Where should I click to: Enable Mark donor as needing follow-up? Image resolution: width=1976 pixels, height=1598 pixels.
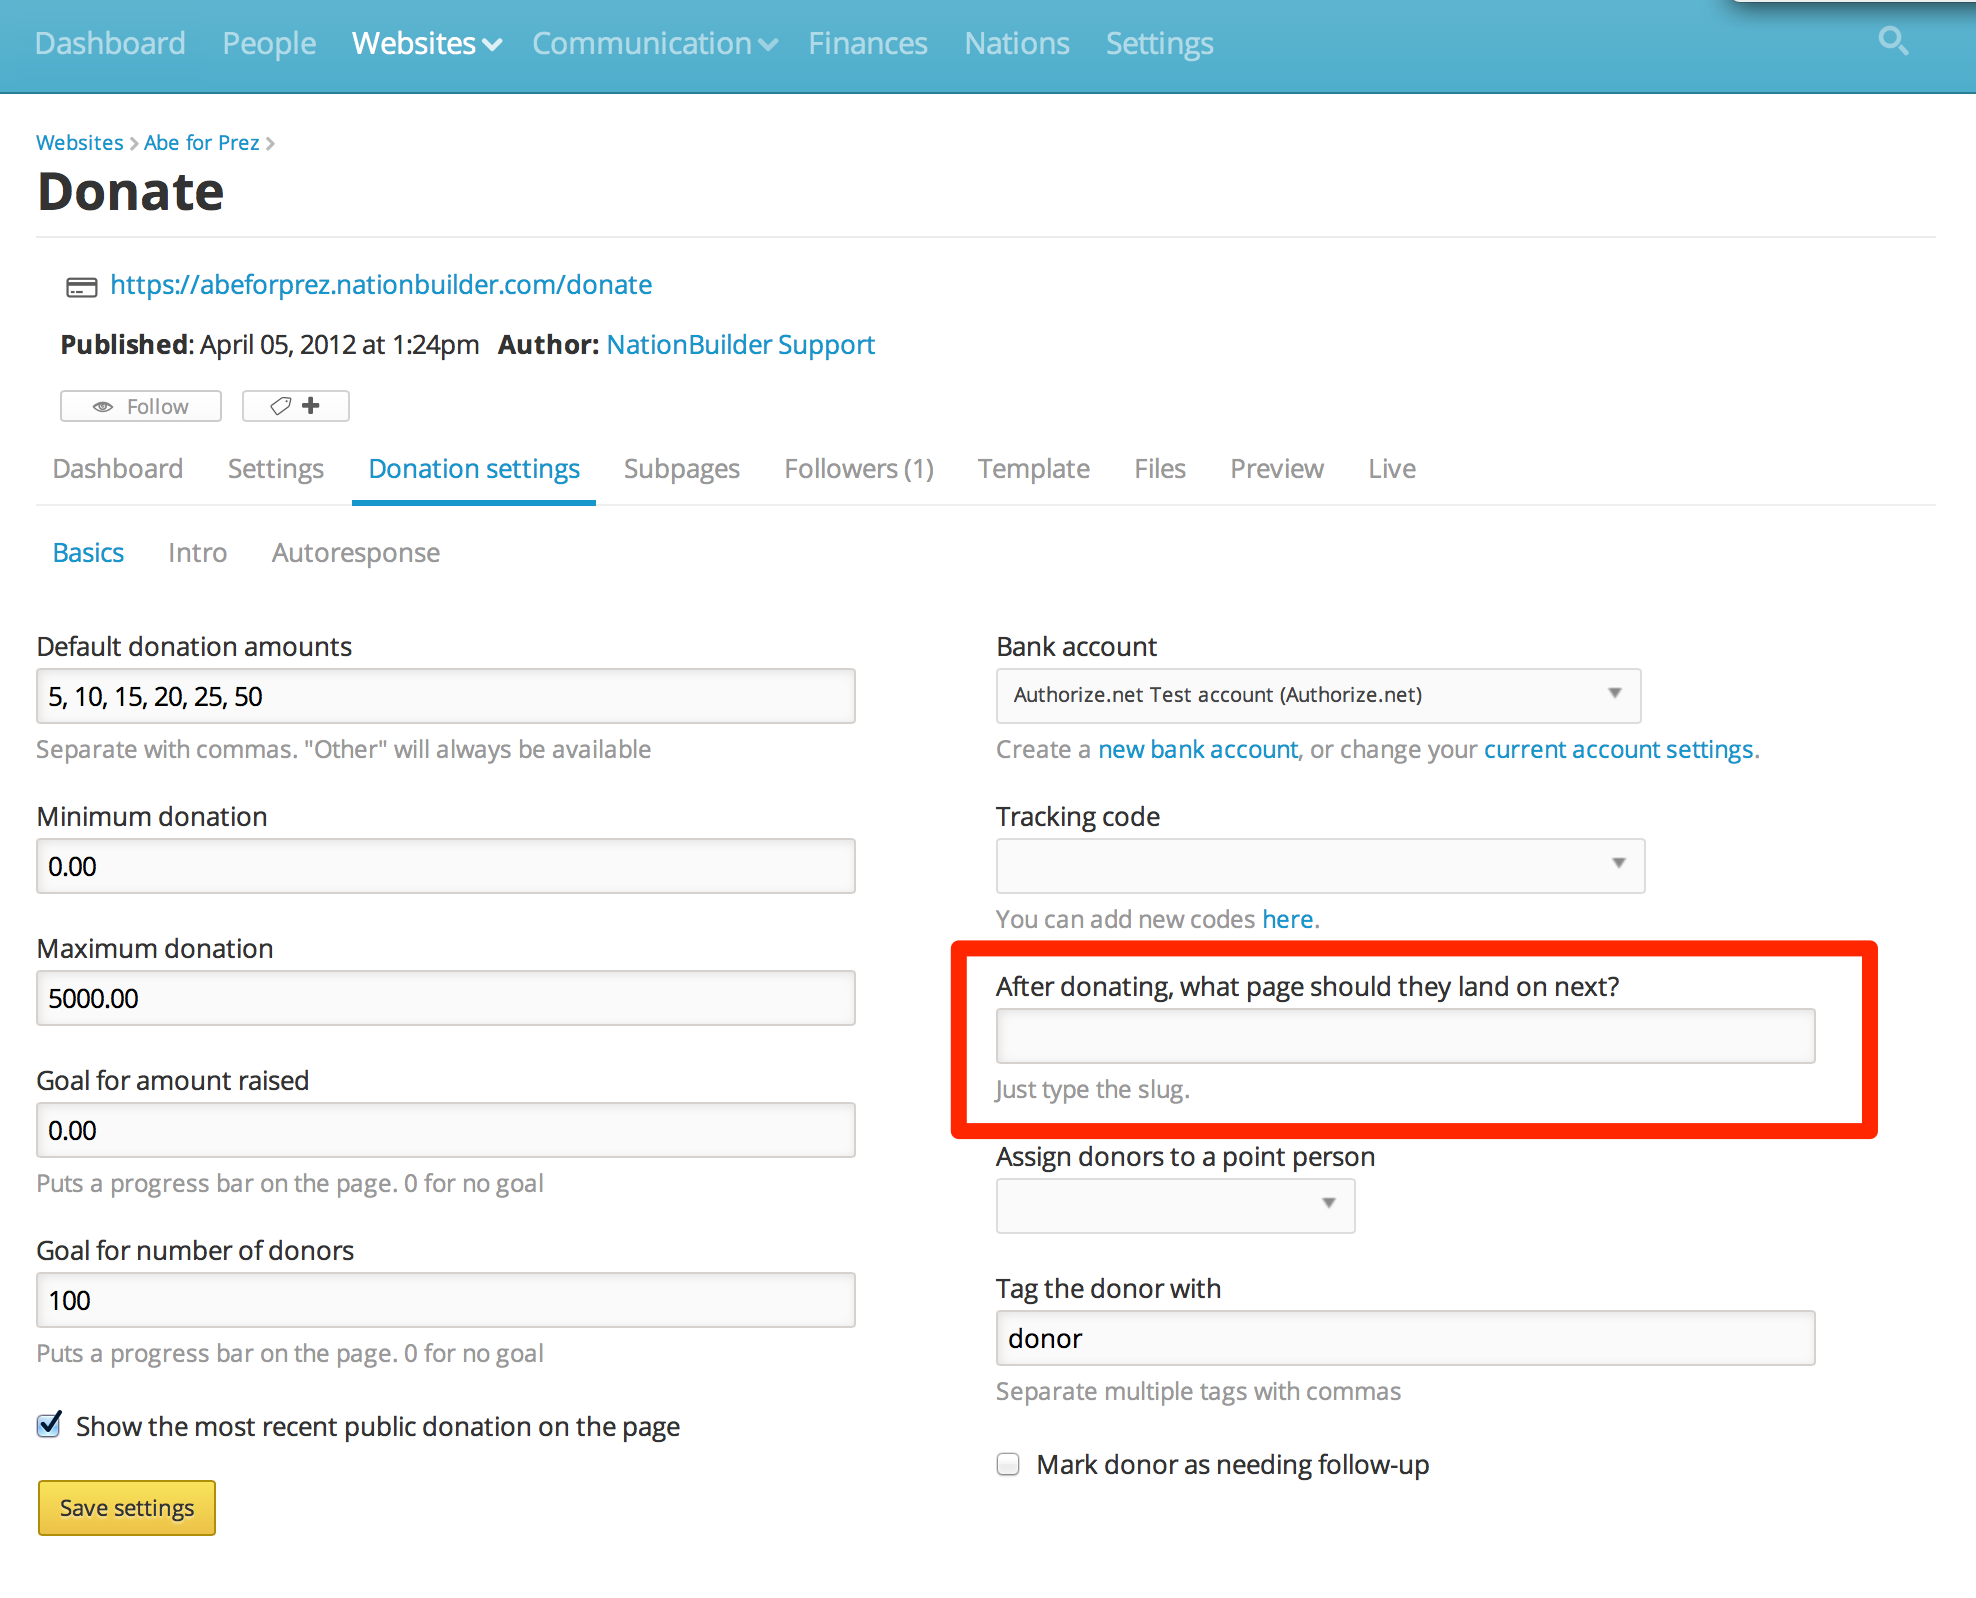tap(1008, 1464)
